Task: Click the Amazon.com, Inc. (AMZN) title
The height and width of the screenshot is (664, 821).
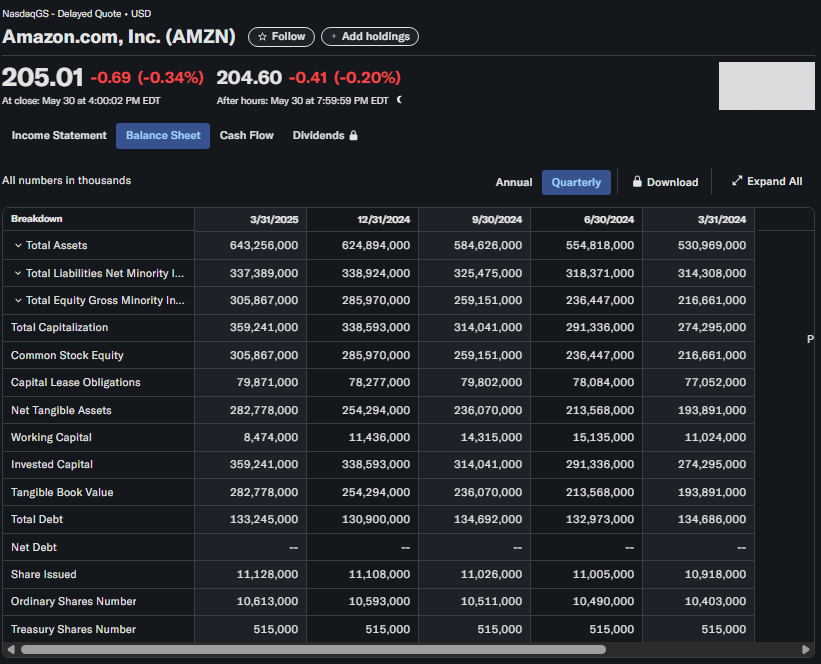Action: point(119,37)
